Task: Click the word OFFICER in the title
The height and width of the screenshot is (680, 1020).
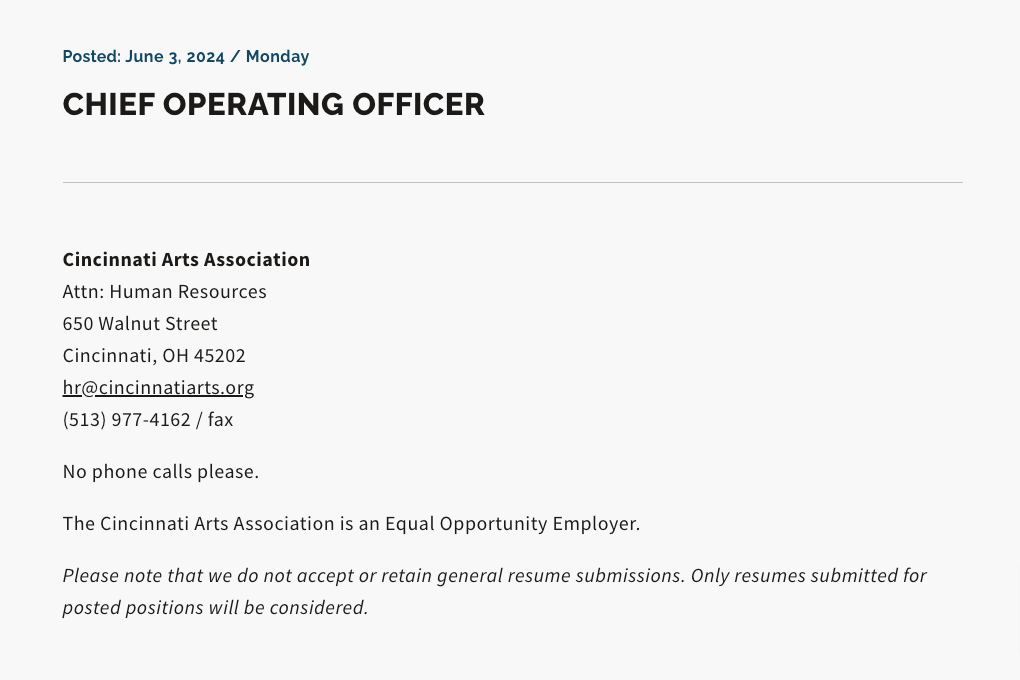Action: (x=418, y=104)
